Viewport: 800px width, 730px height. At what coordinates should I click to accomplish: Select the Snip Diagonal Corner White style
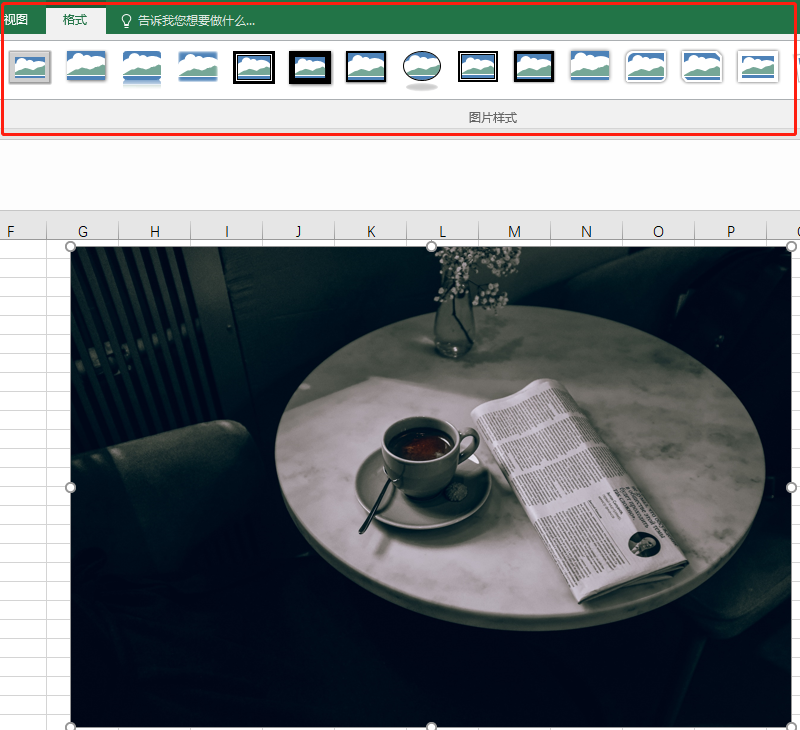(702, 67)
